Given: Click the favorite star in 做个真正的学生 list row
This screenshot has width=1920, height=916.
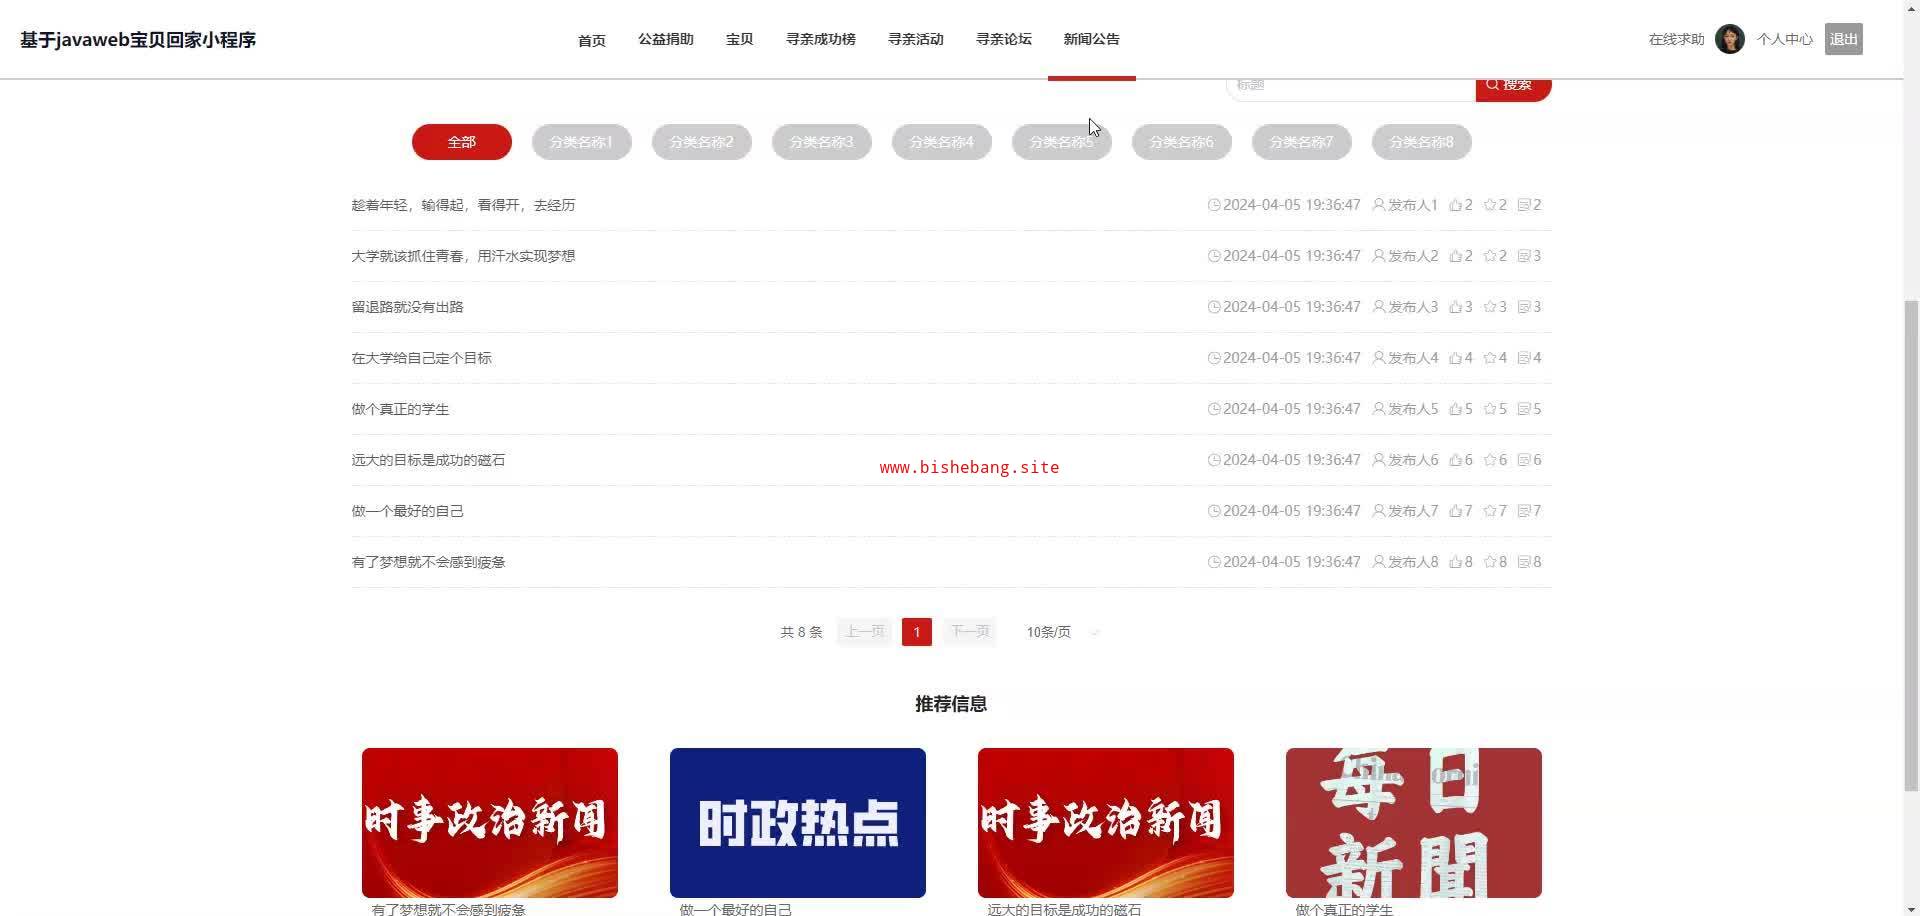Looking at the screenshot, I should (x=1490, y=409).
